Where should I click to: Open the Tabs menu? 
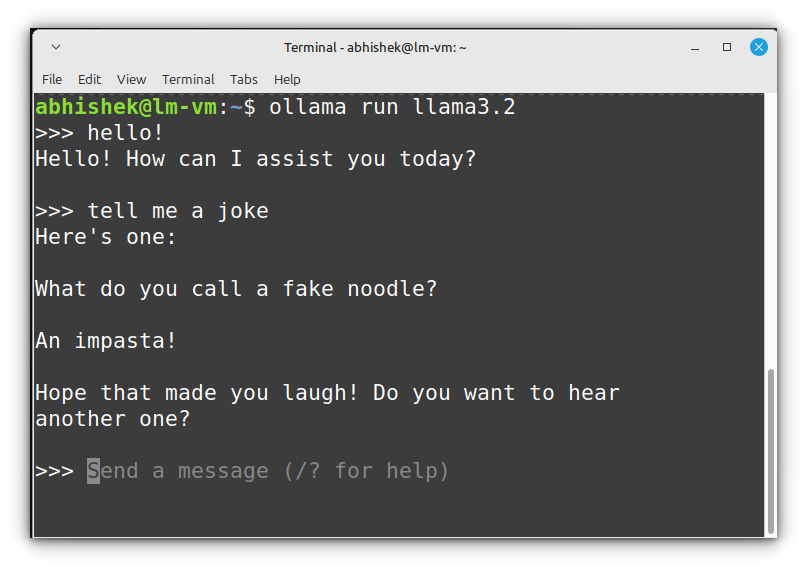tap(244, 79)
